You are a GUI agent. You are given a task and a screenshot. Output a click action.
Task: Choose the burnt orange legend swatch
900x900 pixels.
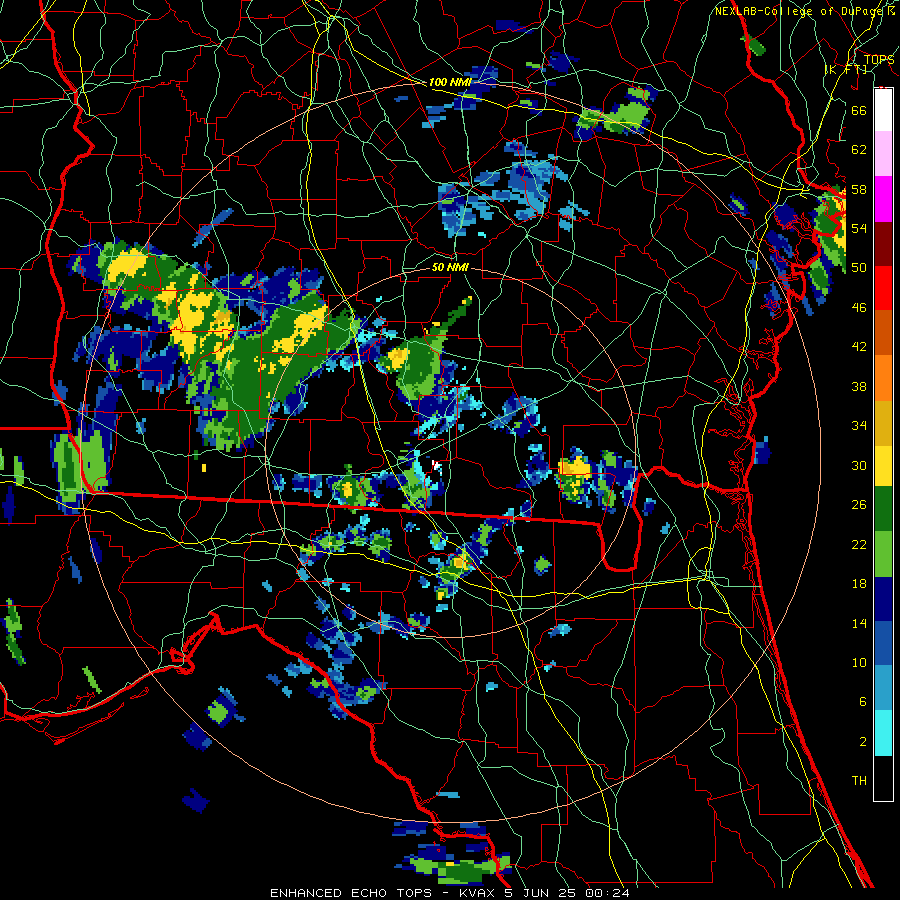pos(883,332)
